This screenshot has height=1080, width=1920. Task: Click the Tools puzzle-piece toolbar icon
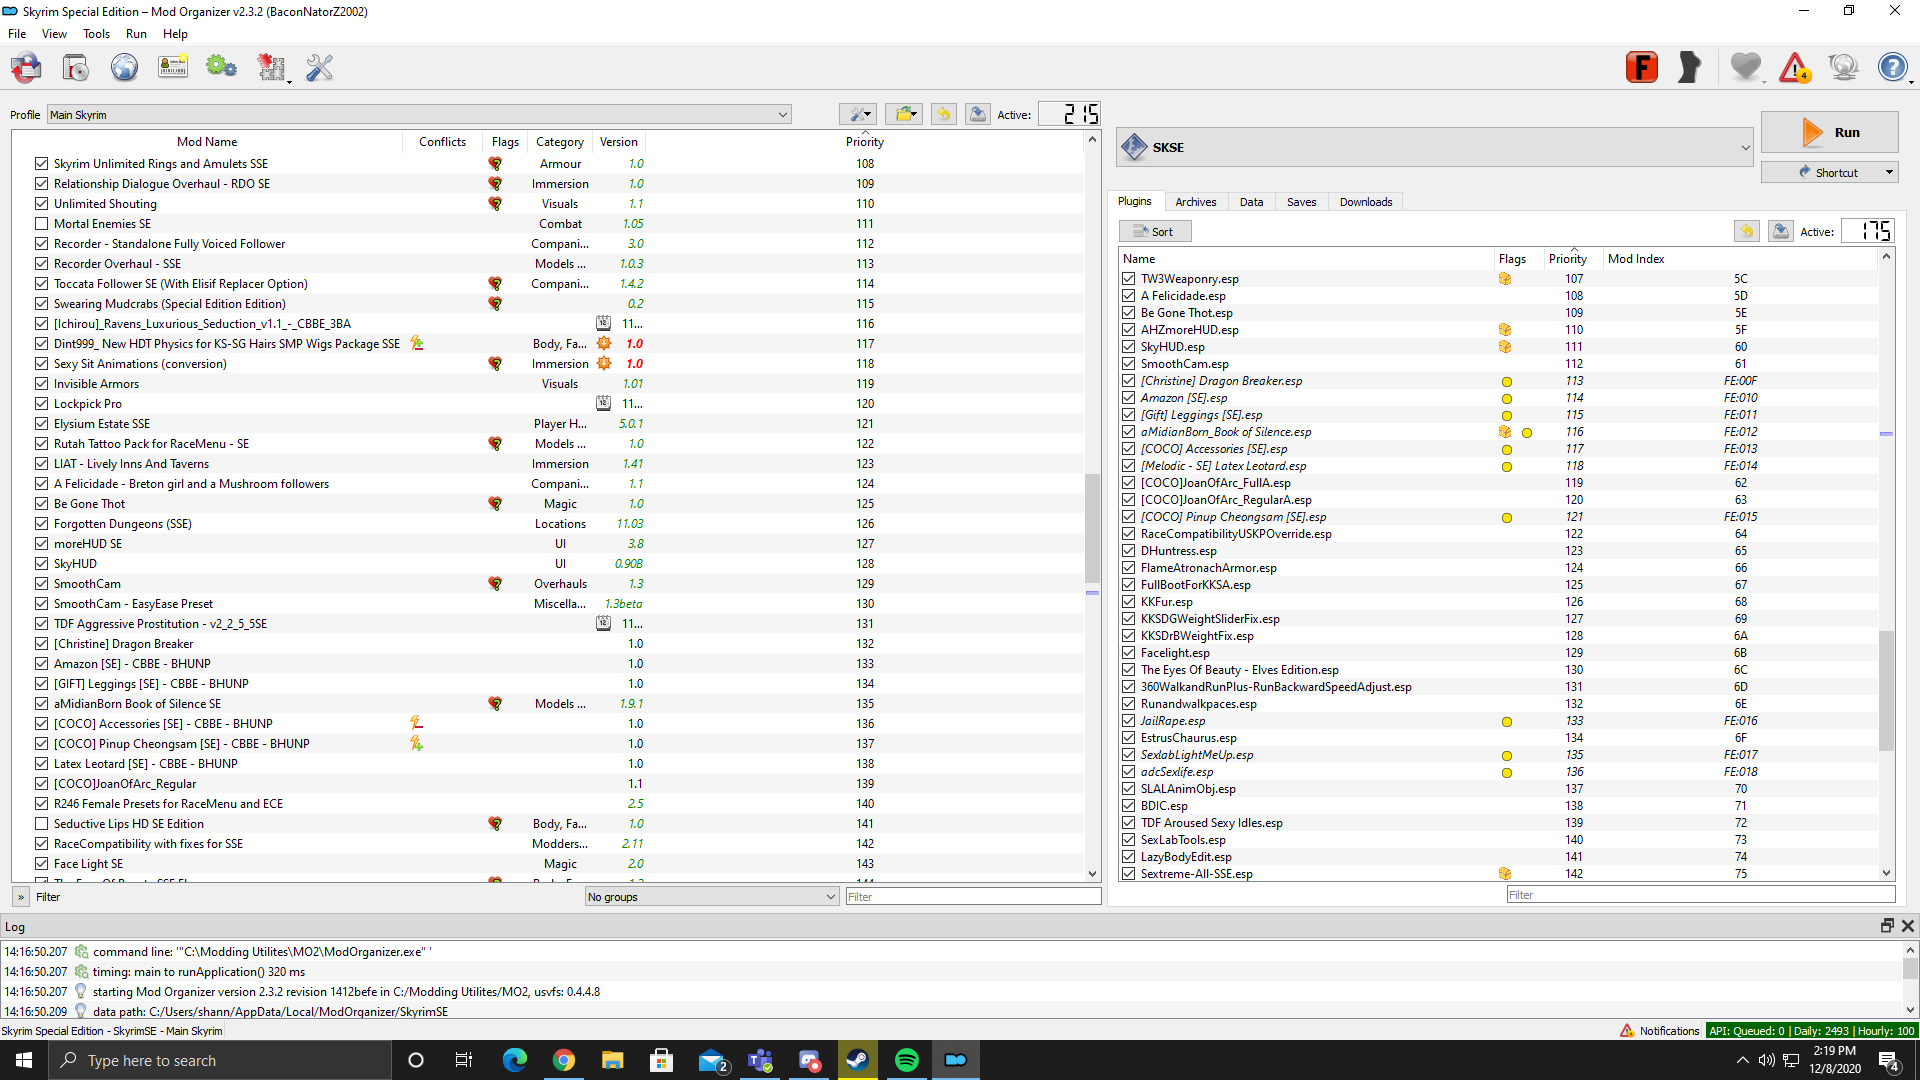(271, 68)
